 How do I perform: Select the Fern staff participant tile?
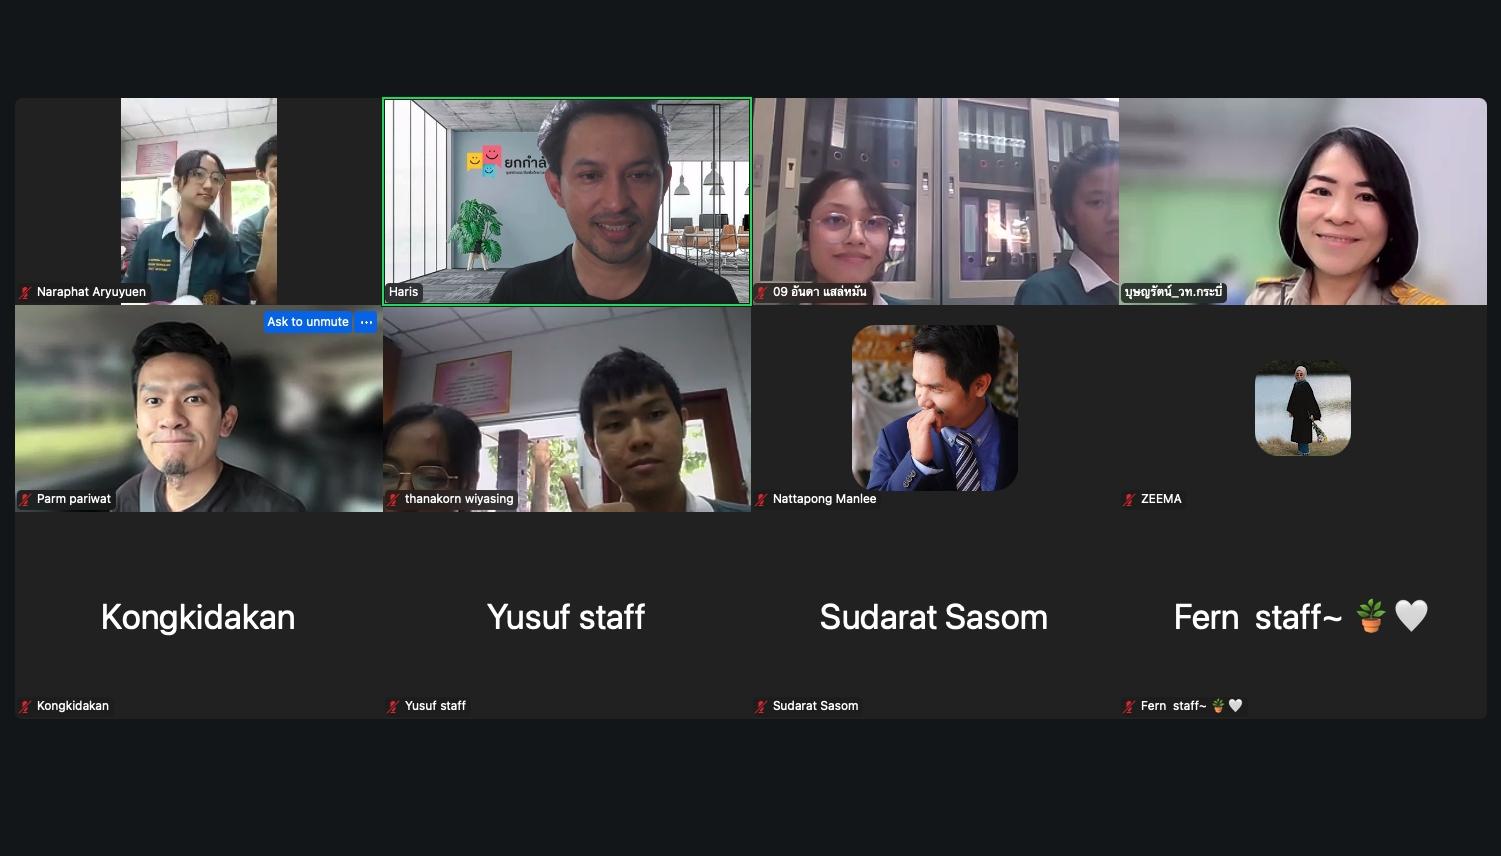click(x=1303, y=616)
